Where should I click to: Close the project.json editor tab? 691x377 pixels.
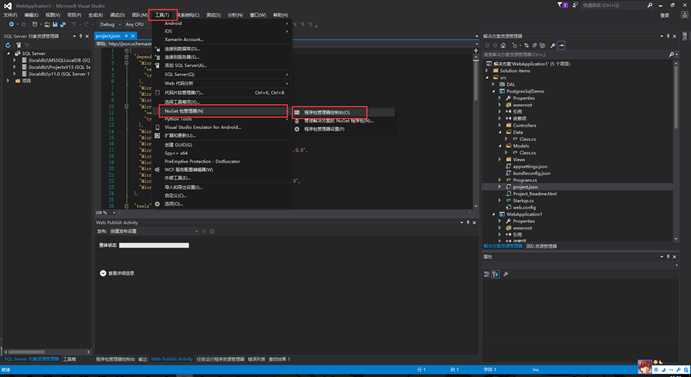click(133, 36)
